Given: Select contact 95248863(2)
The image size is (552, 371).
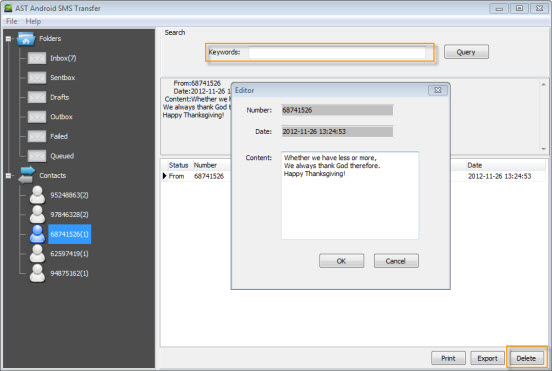Looking at the screenshot, I should [69, 195].
